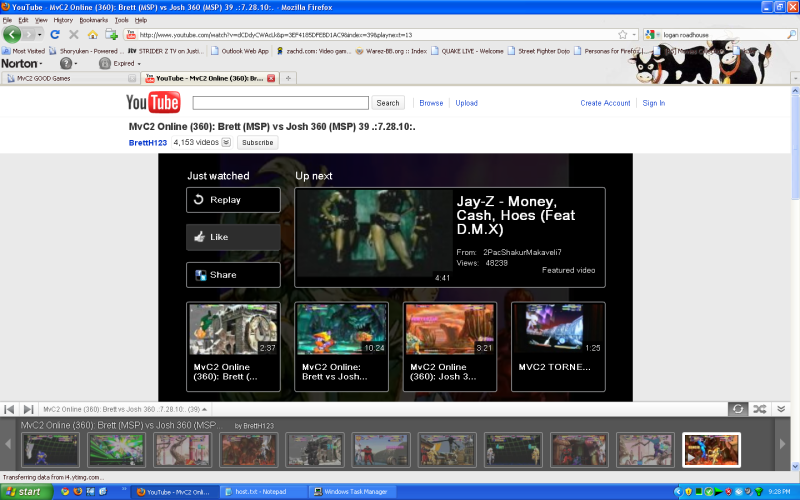Open the Most Visited bookmark
Screen dimensions: 800x500
[x=24, y=51]
